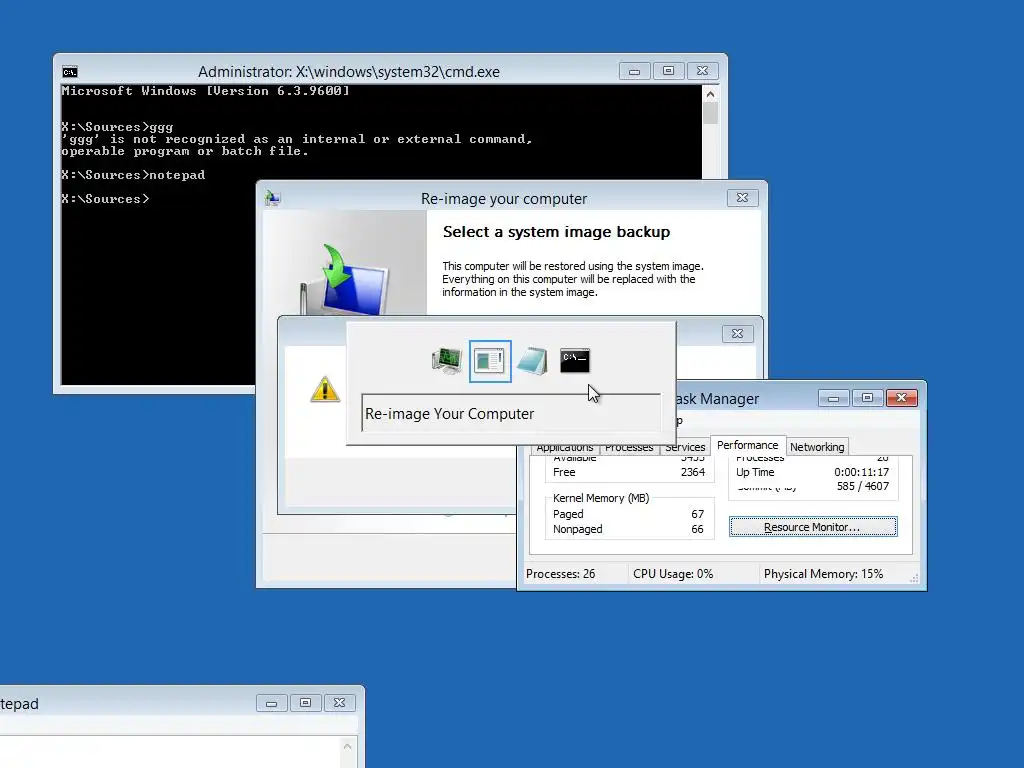Image resolution: width=1024 pixels, height=768 pixels.
Task: Close the Task Manager window
Action: pyautogui.click(x=902, y=398)
